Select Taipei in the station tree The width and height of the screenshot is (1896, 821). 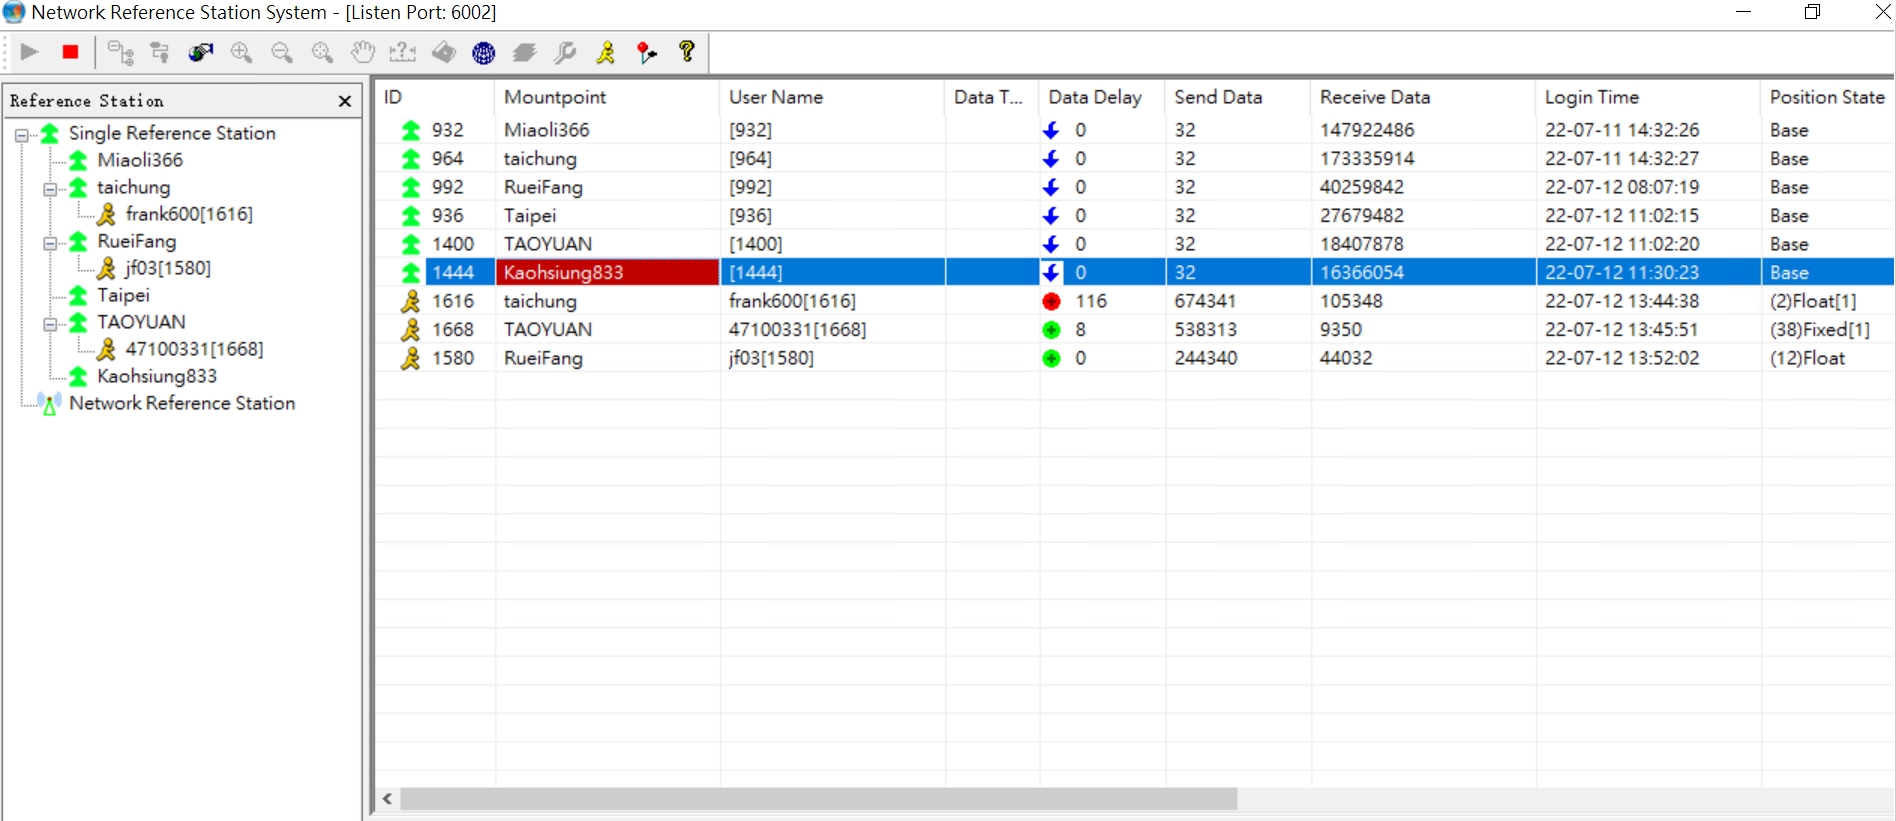coord(123,295)
